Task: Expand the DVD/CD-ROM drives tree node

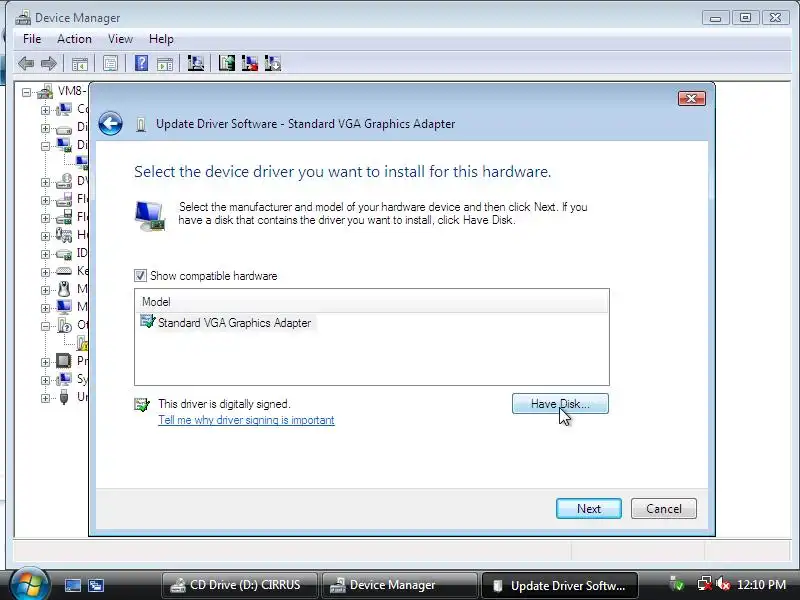Action: [x=45, y=182]
